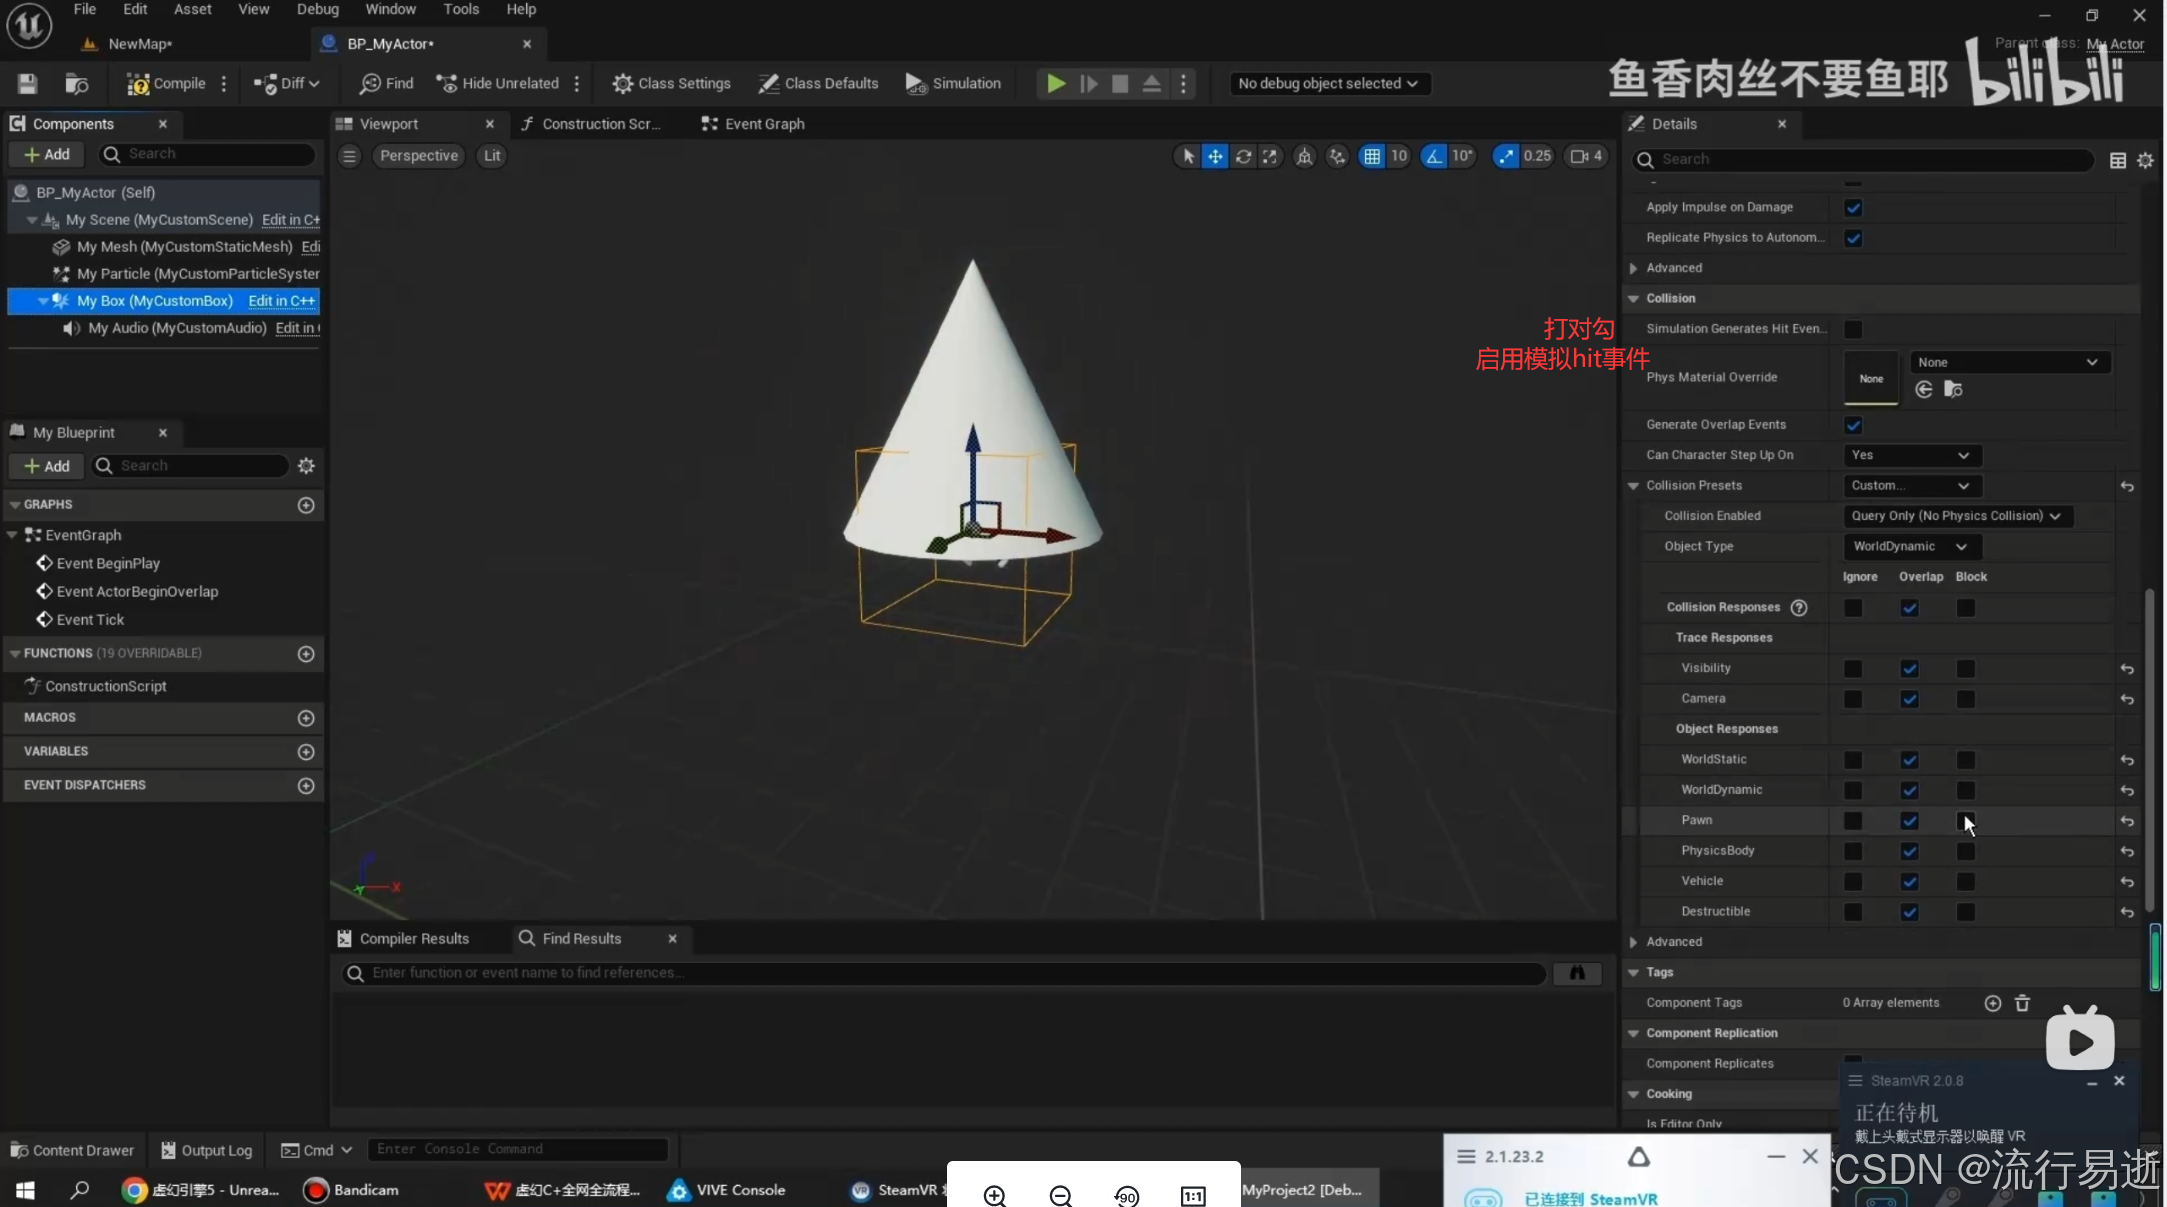Click the add GRAPHS plus icon
The width and height of the screenshot is (2167, 1207).
tap(306, 505)
